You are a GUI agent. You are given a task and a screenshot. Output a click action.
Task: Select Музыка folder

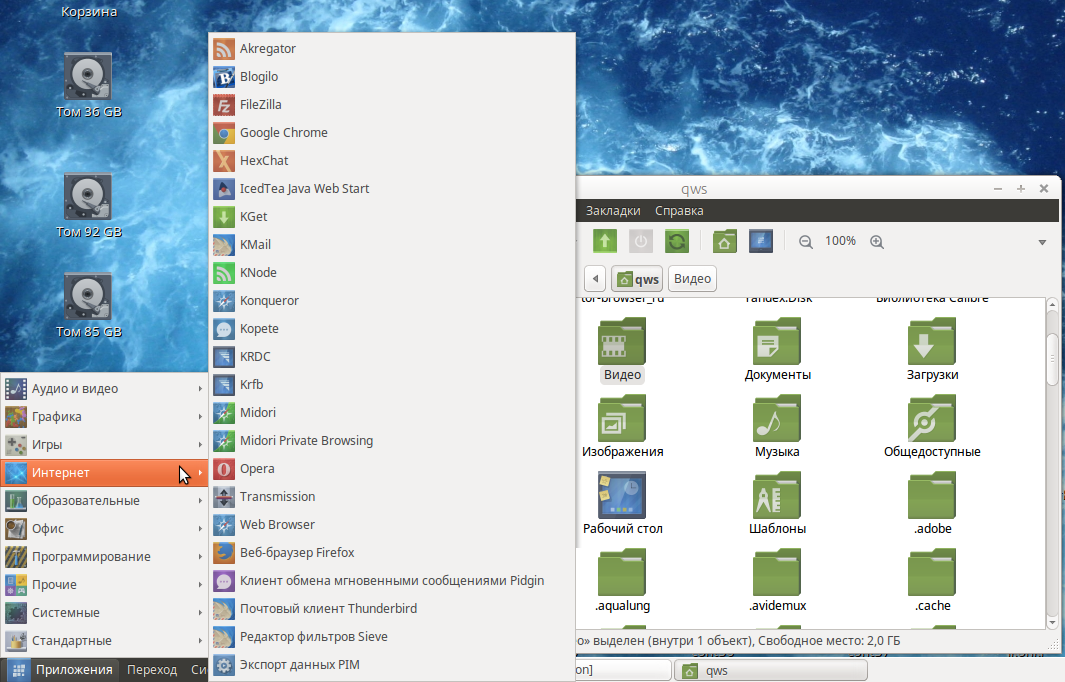coord(777,428)
